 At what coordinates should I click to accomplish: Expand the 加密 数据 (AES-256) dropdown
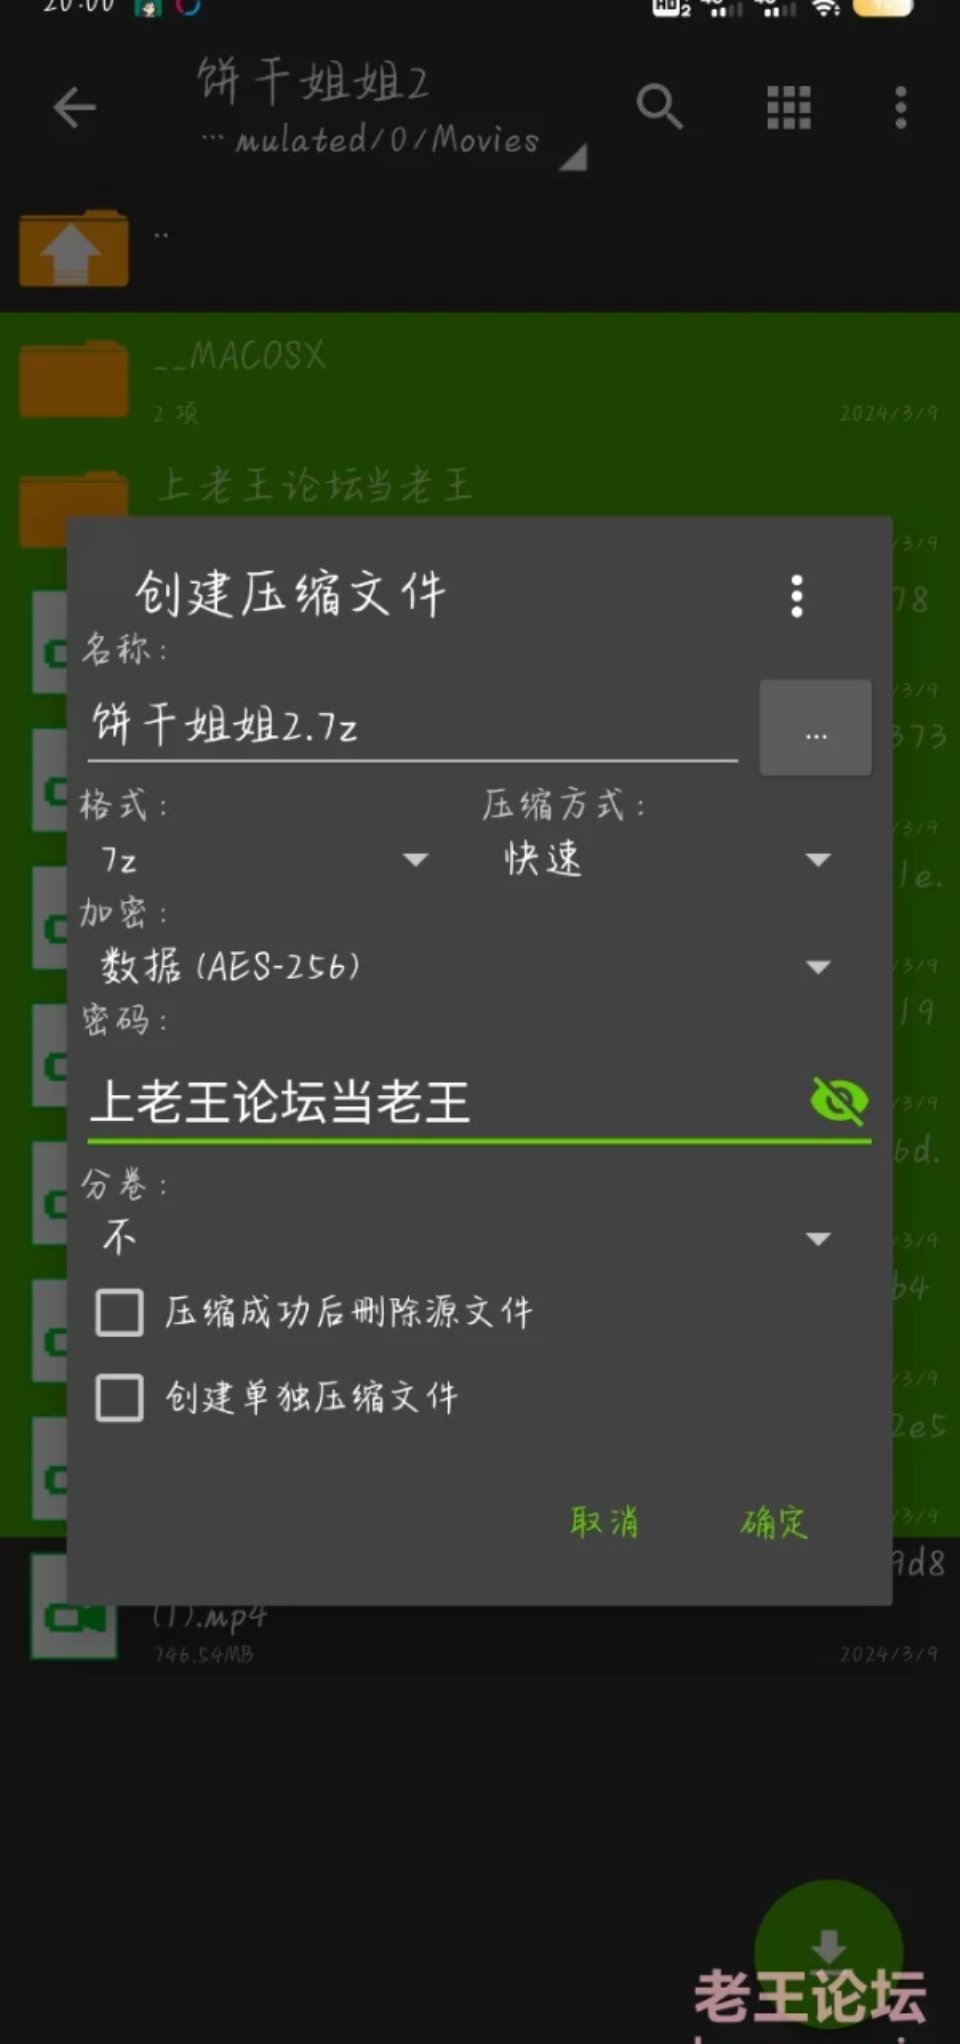tap(466, 966)
